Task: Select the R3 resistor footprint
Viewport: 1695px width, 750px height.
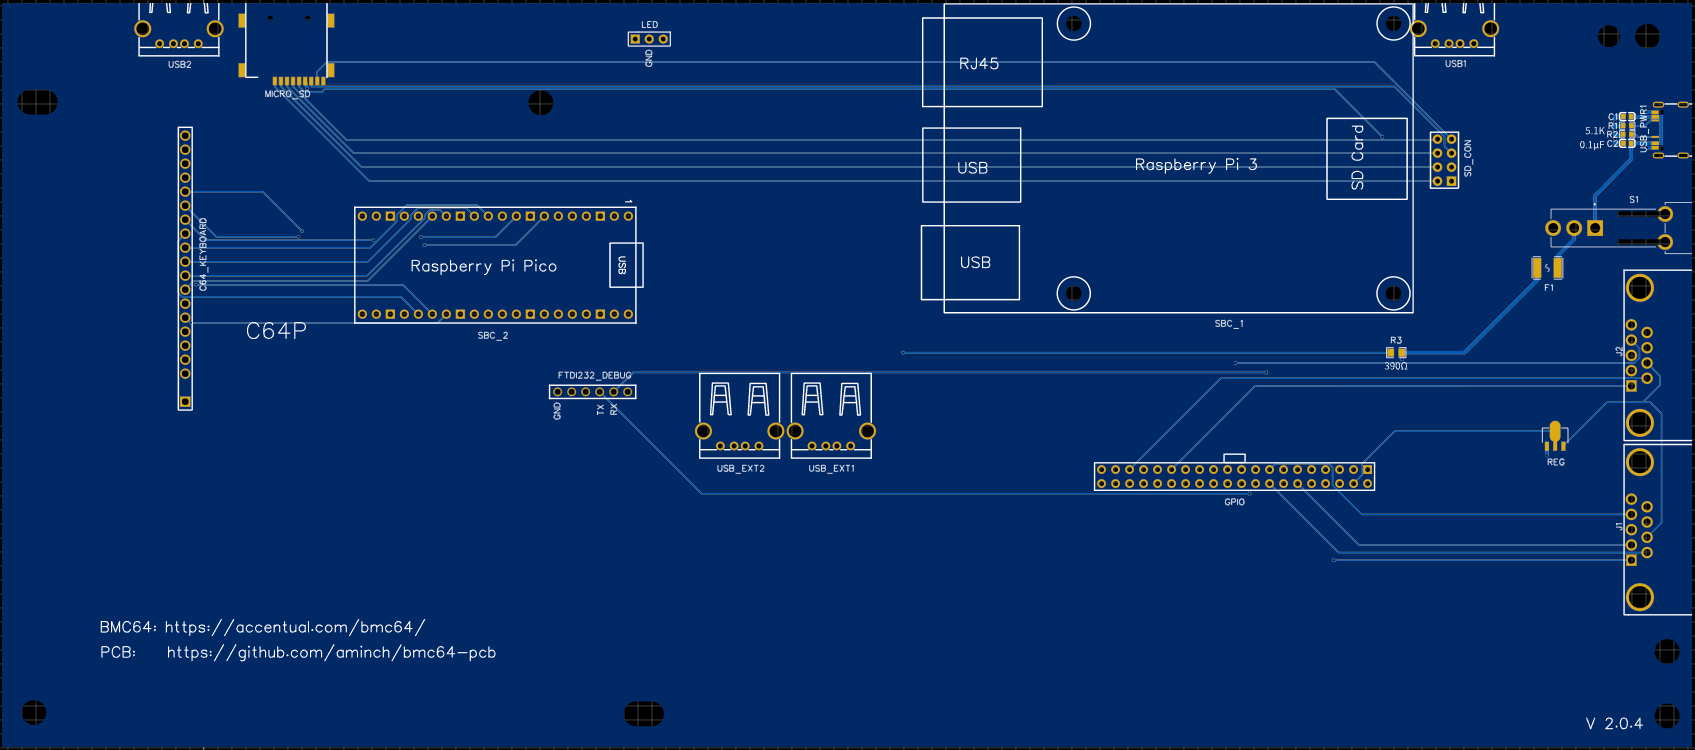Action: pos(1396,352)
